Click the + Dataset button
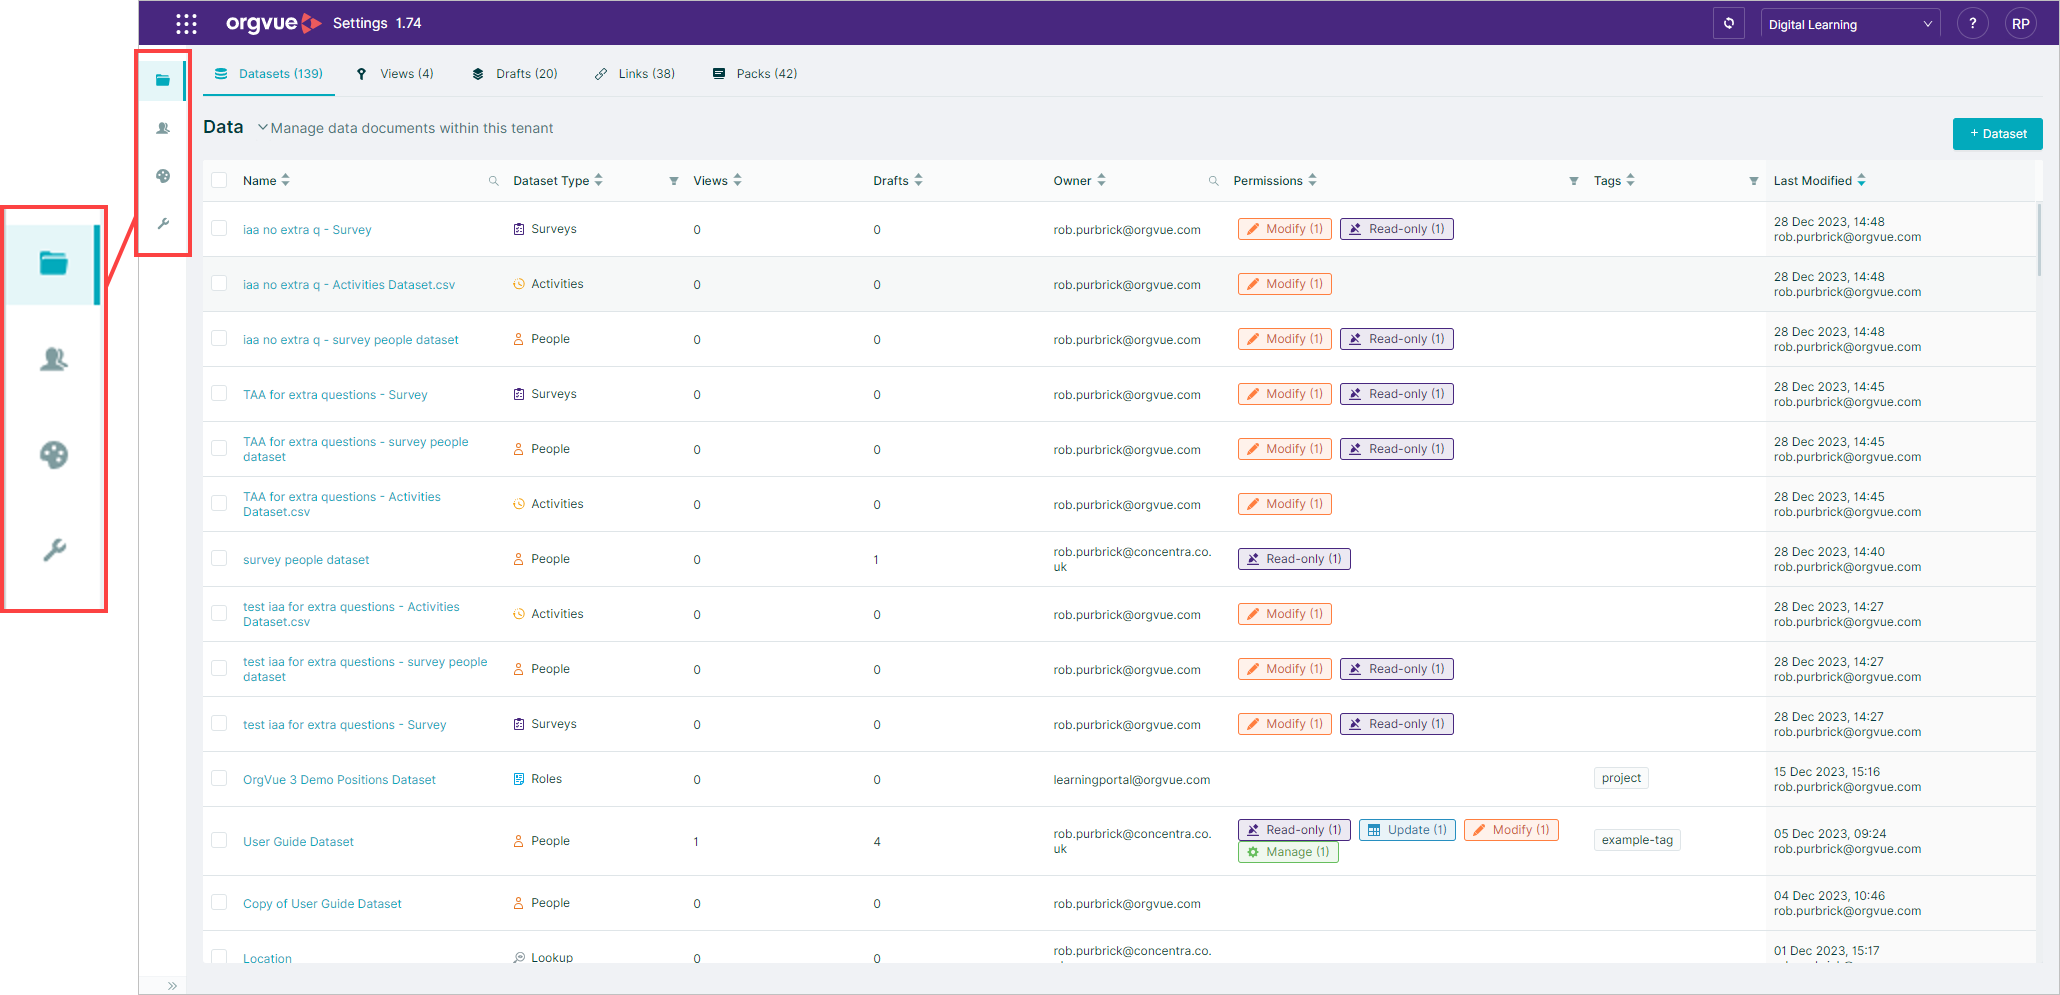The image size is (2060, 995). point(1997,134)
